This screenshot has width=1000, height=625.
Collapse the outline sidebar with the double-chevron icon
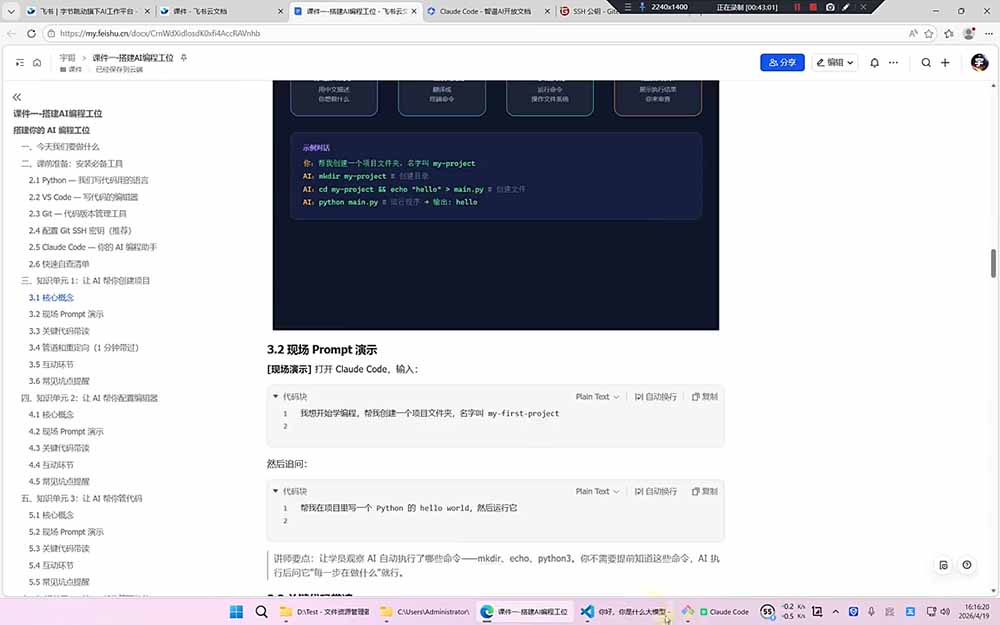tap(17, 97)
